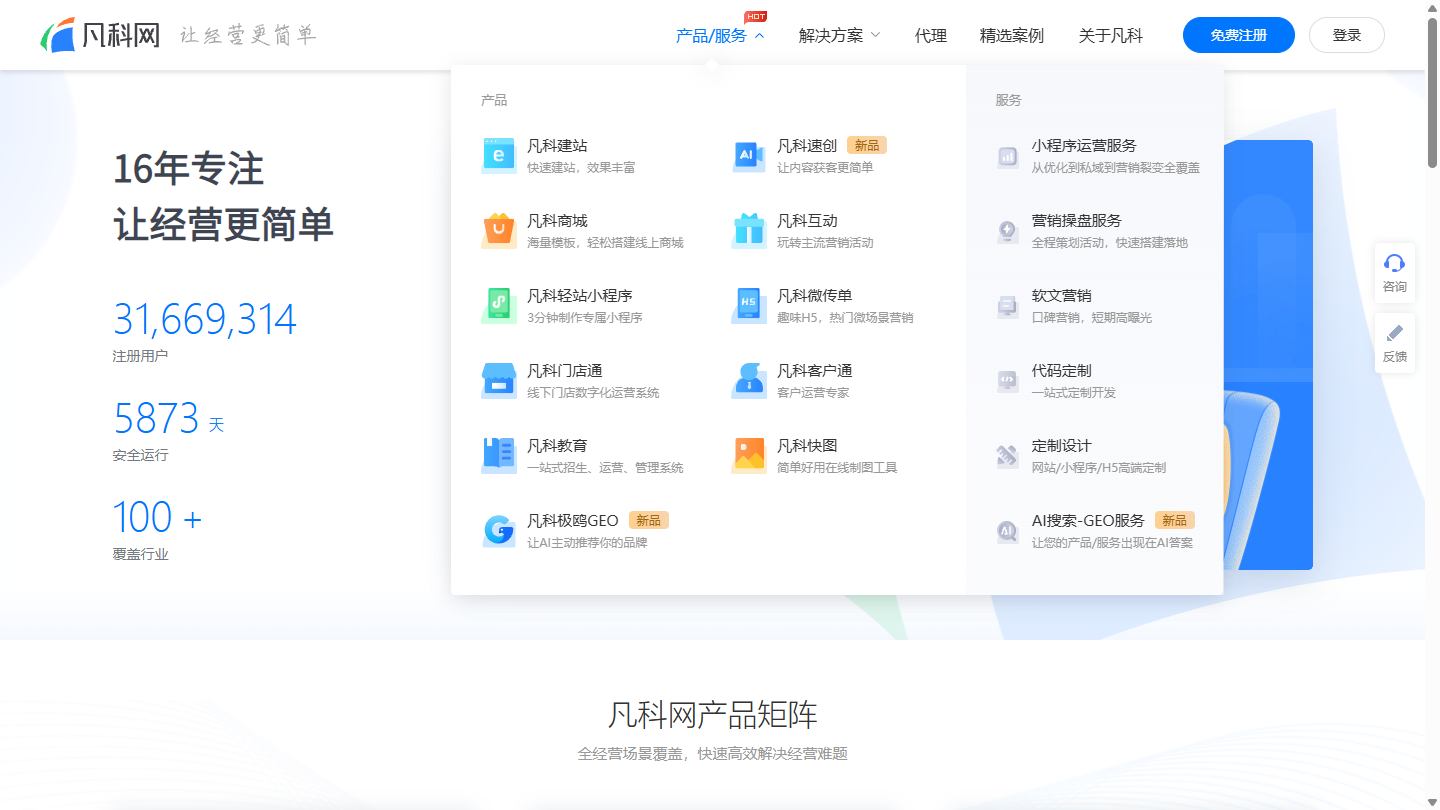The height and width of the screenshot is (810, 1440).
Task: Click the 凡科微传单 H5 icon
Action: pos(749,306)
